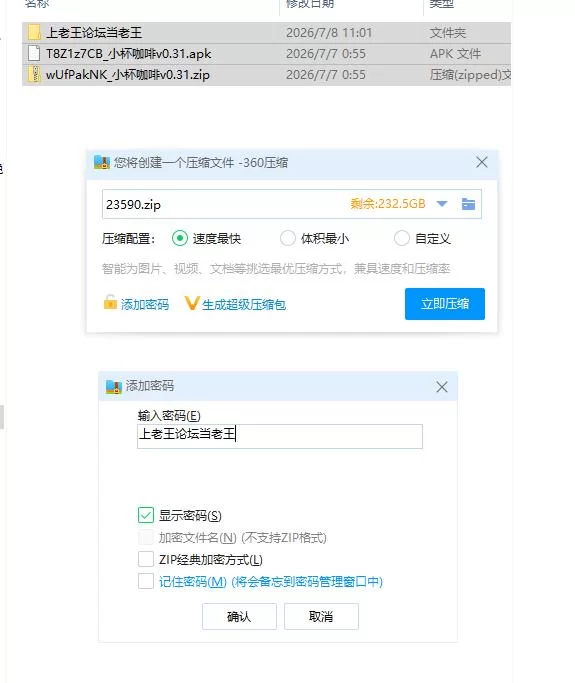Confirm the password with 确认
Image resolution: width=575 pixels, height=683 pixels.
(x=239, y=616)
